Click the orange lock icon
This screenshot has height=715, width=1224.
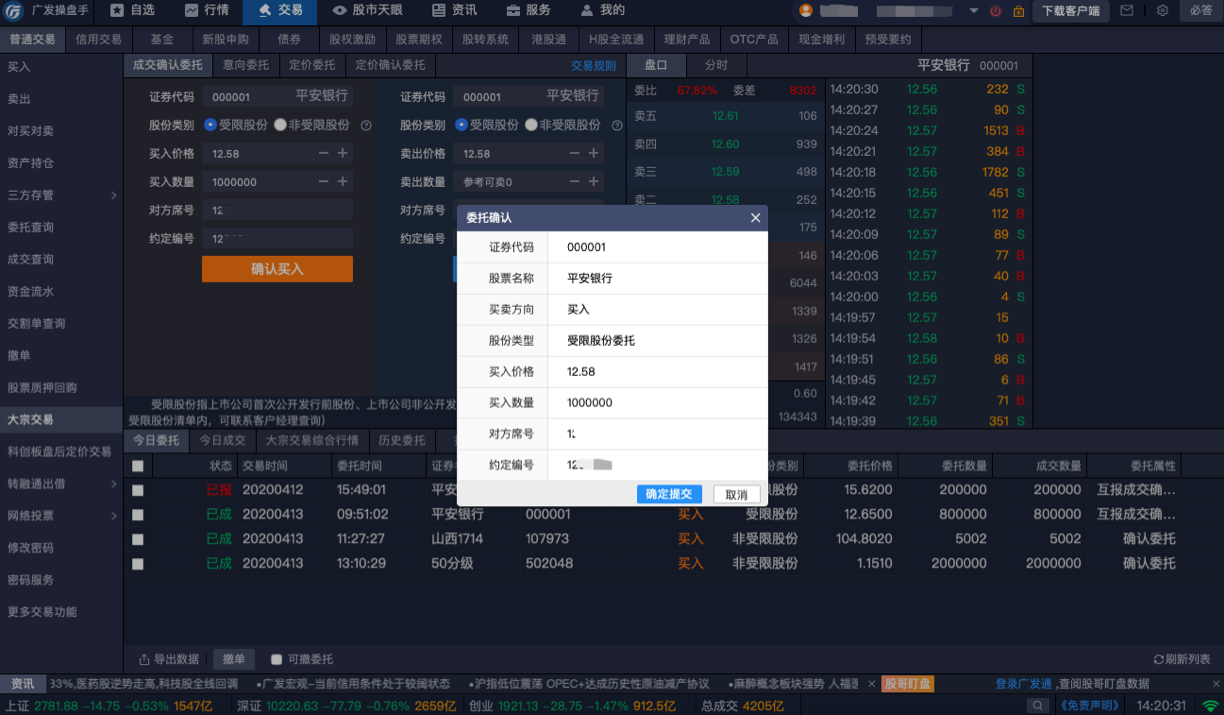pyautogui.click(x=1018, y=11)
